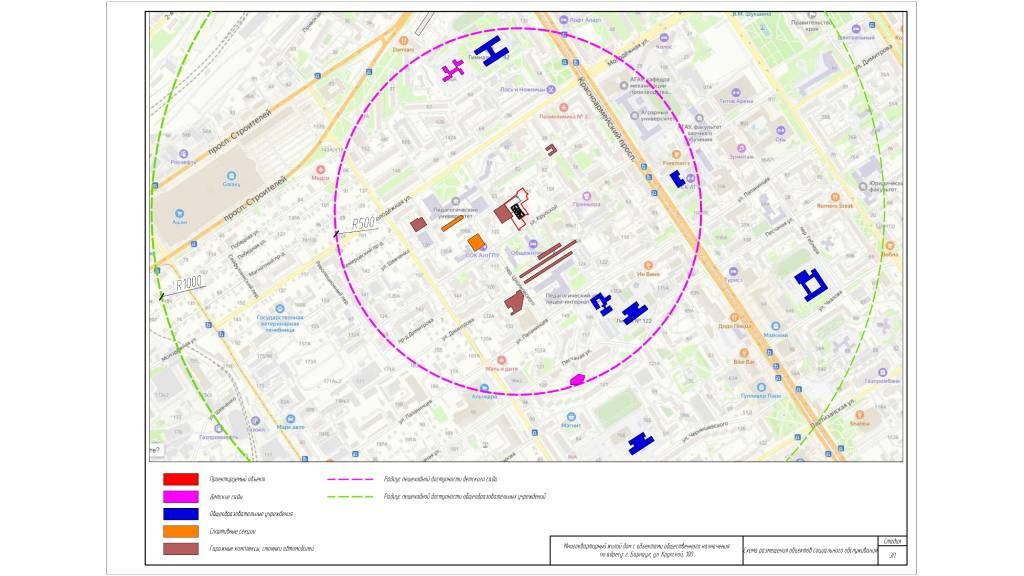Click the Роснефть fuel station icon
This screenshot has width=1024, height=576.
(x=183, y=154)
